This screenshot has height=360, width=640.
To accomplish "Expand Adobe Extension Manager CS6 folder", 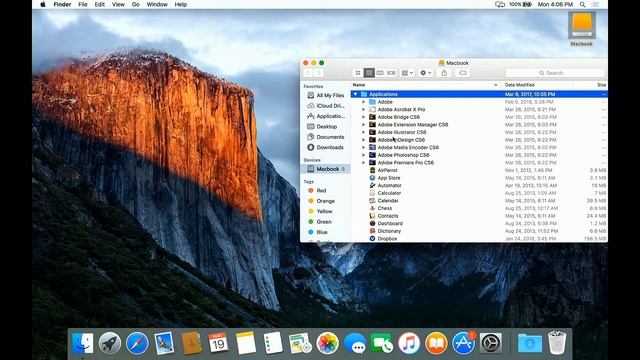I will (x=363, y=124).
